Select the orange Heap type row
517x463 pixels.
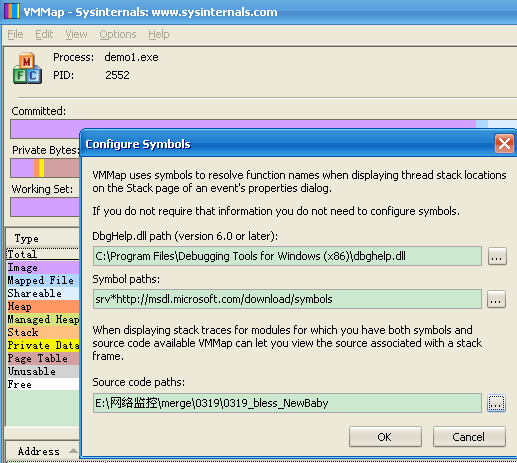(43, 306)
